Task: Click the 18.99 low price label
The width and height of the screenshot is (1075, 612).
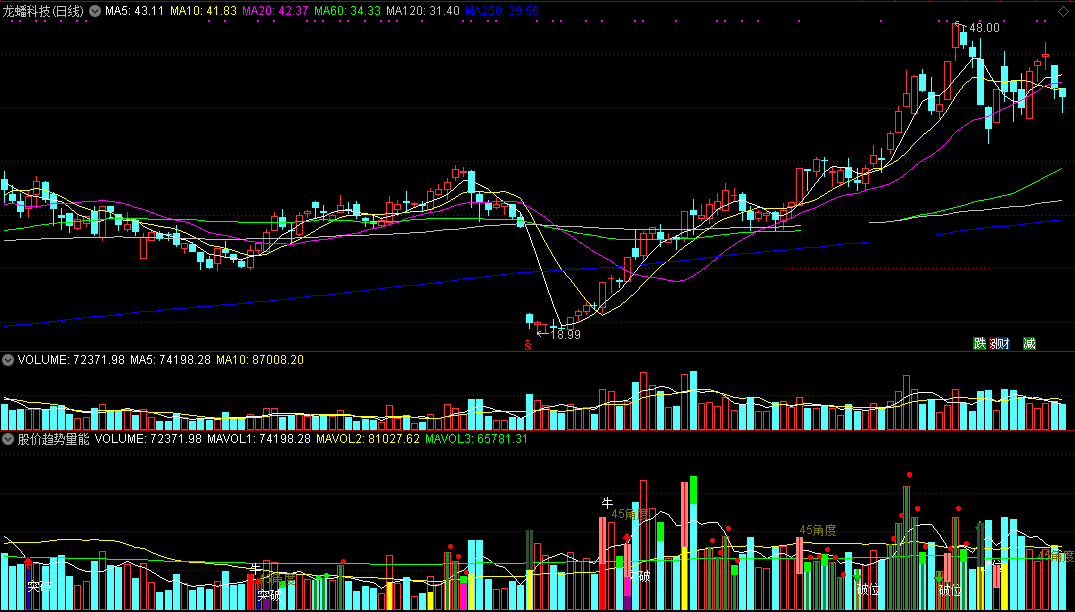Action: (566, 334)
